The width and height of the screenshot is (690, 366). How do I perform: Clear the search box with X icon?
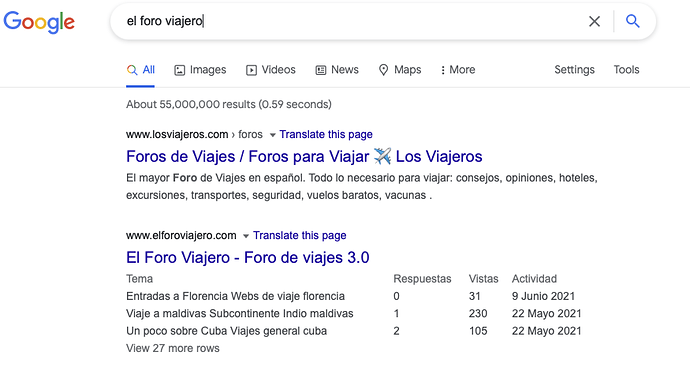pos(595,21)
